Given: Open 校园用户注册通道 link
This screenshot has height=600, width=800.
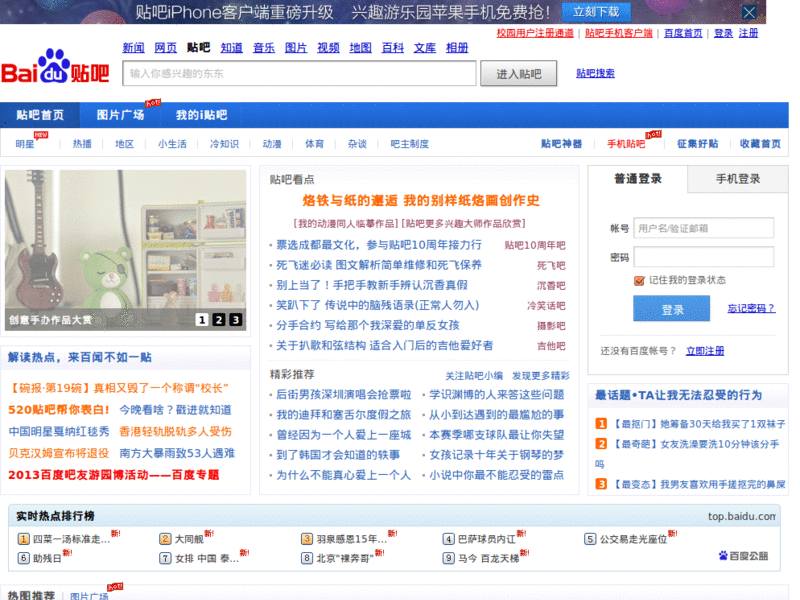Looking at the screenshot, I should [x=535, y=33].
